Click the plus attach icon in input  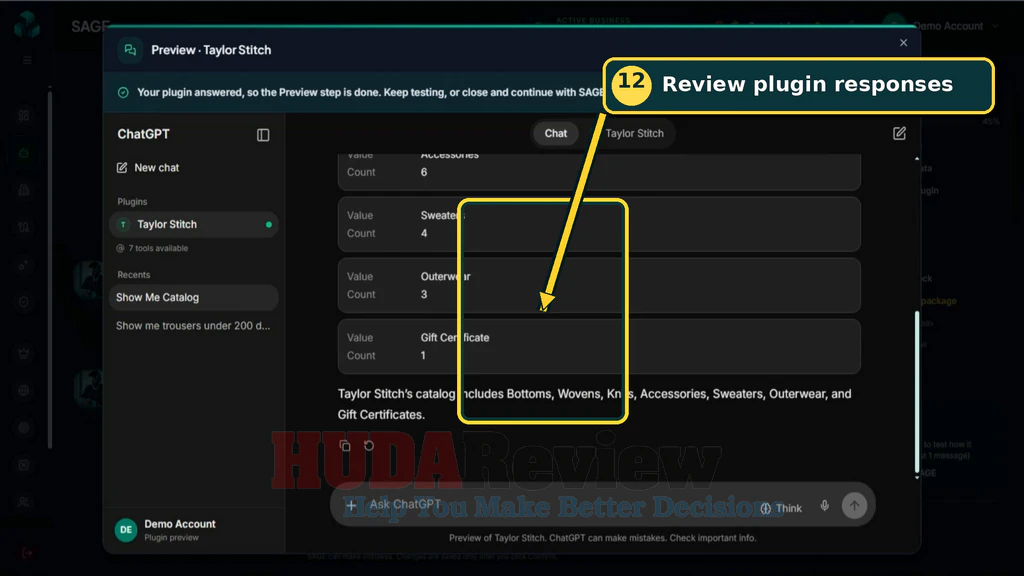pos(351,505)
